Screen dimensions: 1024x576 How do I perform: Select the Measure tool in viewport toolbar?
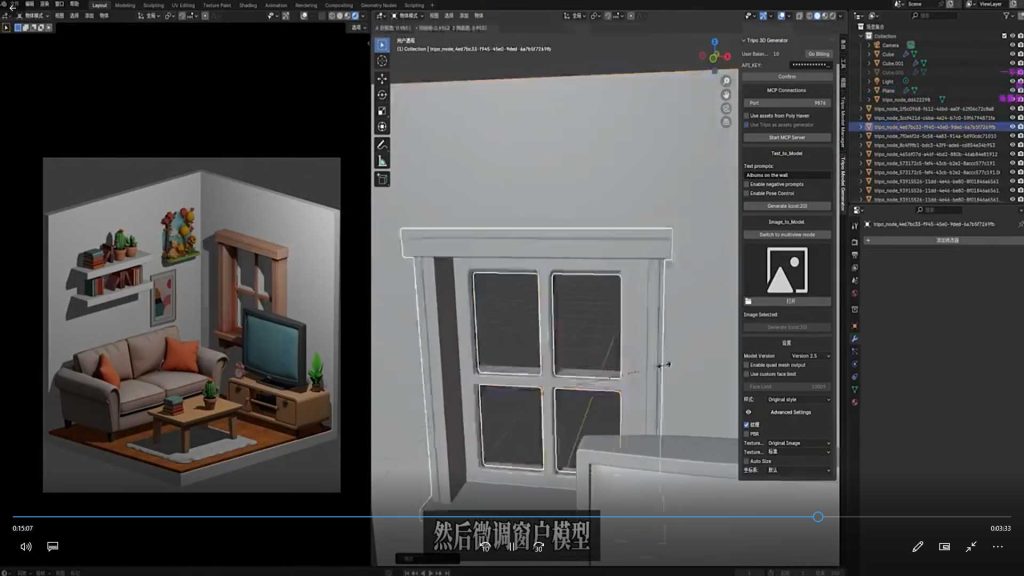pos(382,161)
